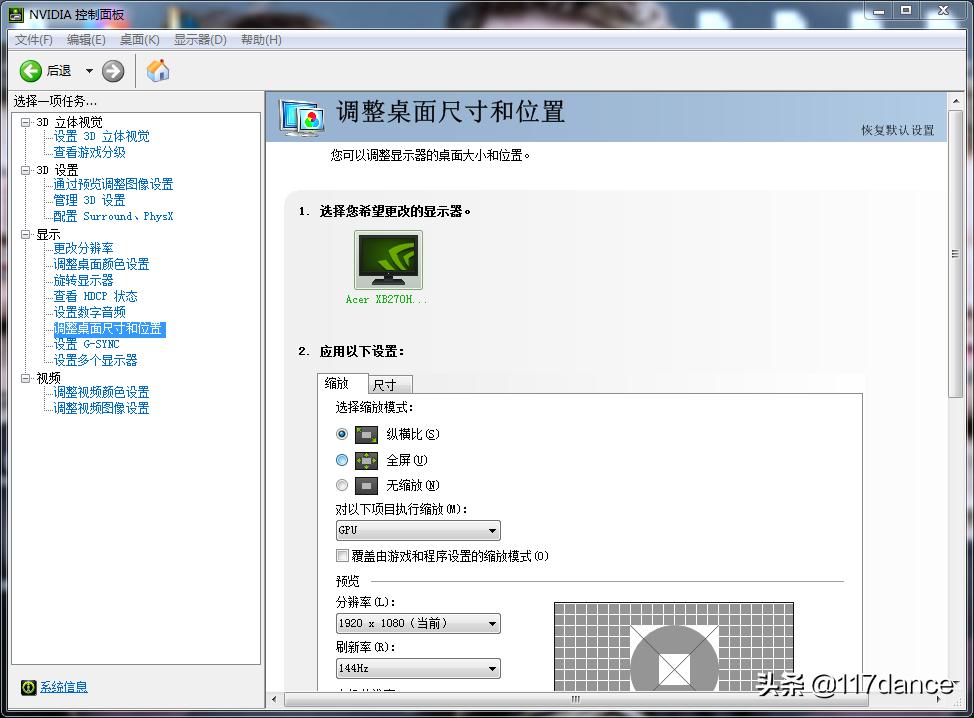The width and height of the screenshot is (974, 718).
Task: Open the NVIDIA home page icon
Action: tap(157, 70)
